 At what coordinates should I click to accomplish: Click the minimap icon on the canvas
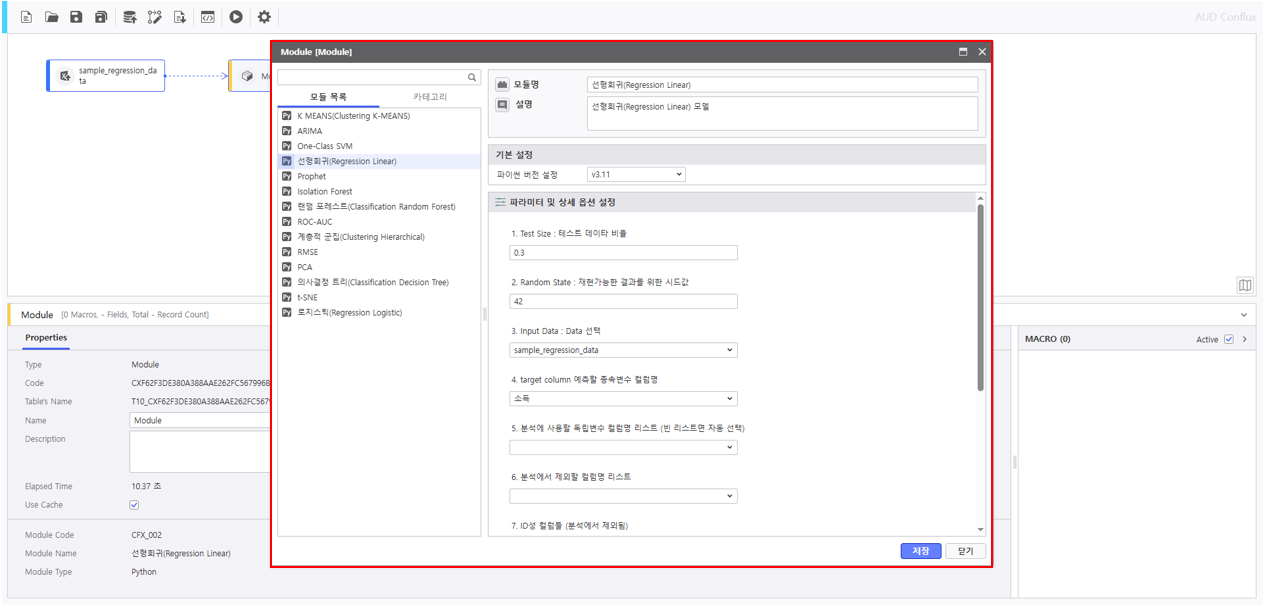pyautogui.click(x=1245, y=285)
